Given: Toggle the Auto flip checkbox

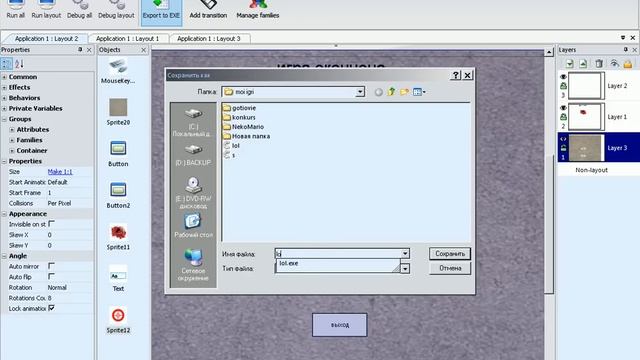Looking at the screenshot, I should coord(51,276).
